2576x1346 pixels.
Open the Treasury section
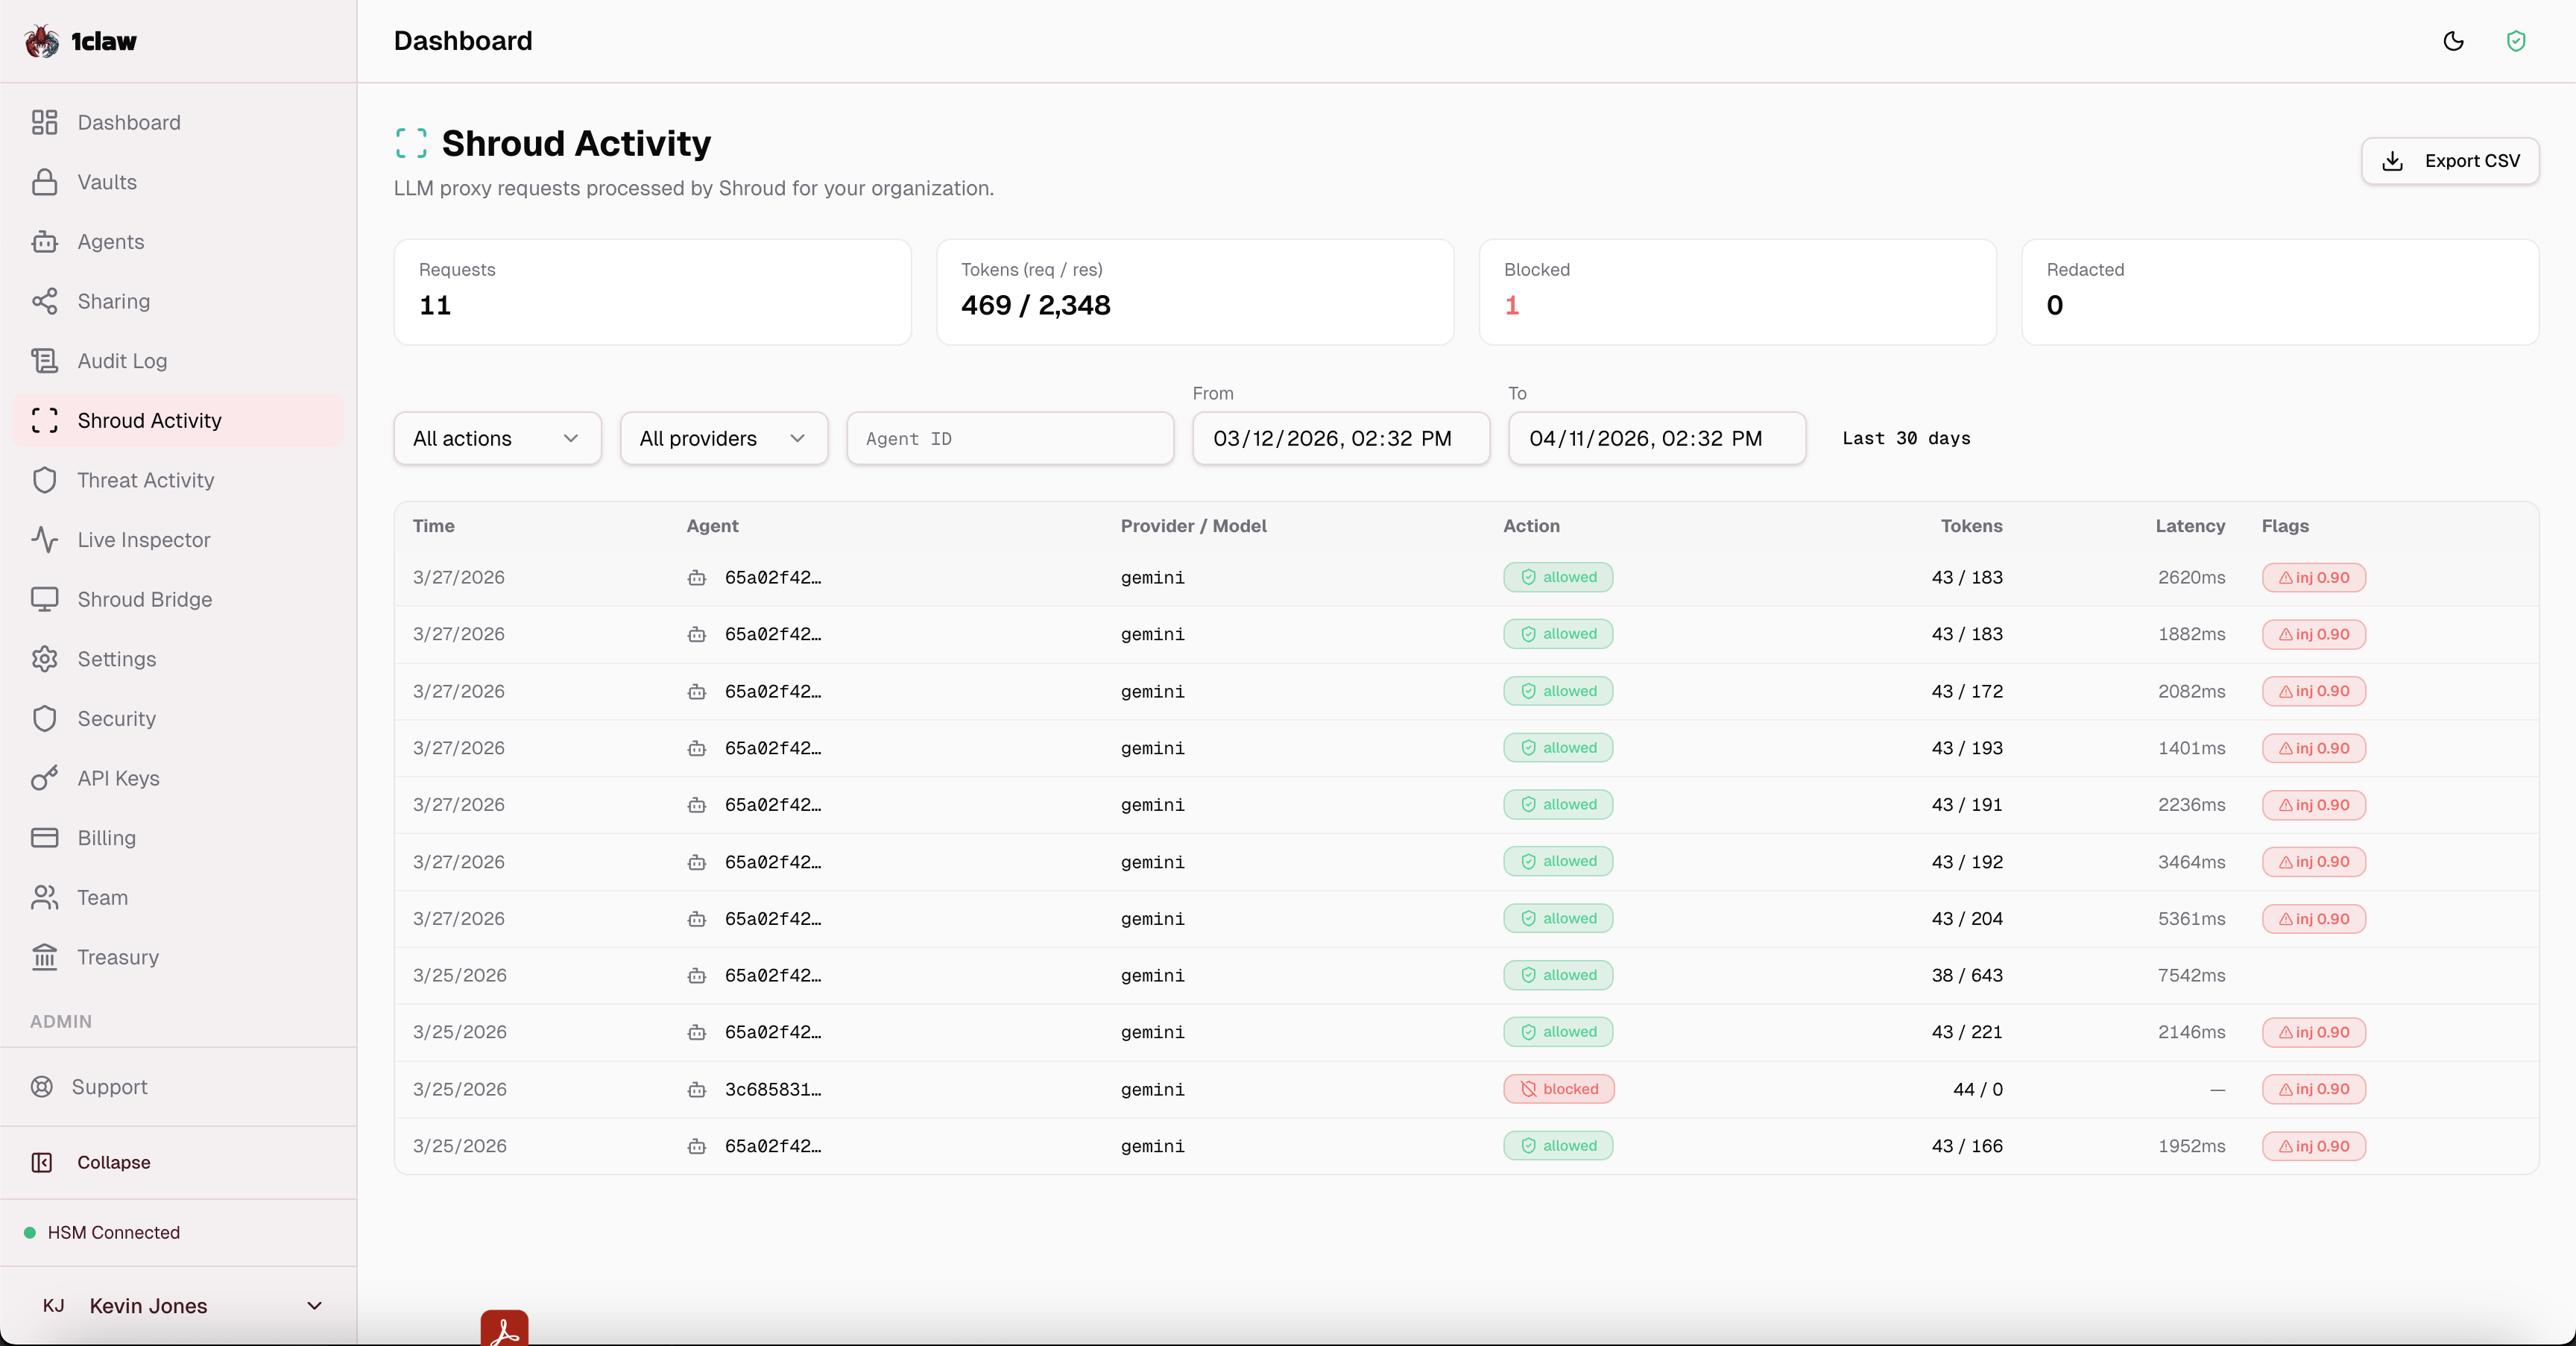coord(118,957)
